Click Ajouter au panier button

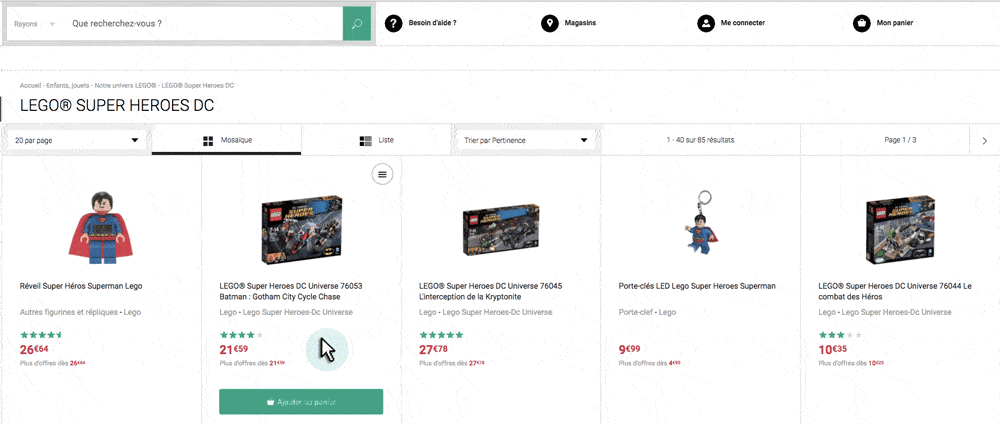pyautogui.click(x=301, y=402)
